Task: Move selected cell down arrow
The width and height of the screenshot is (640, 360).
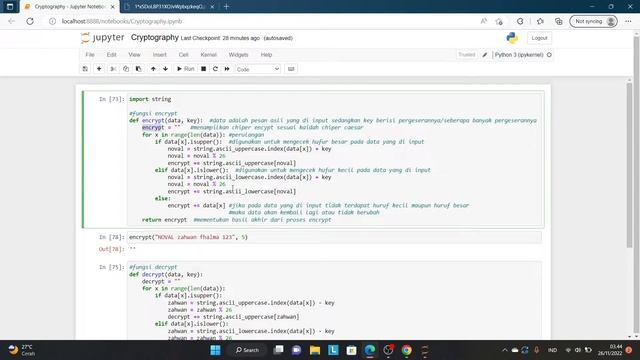Action: [x=165, y=69]
